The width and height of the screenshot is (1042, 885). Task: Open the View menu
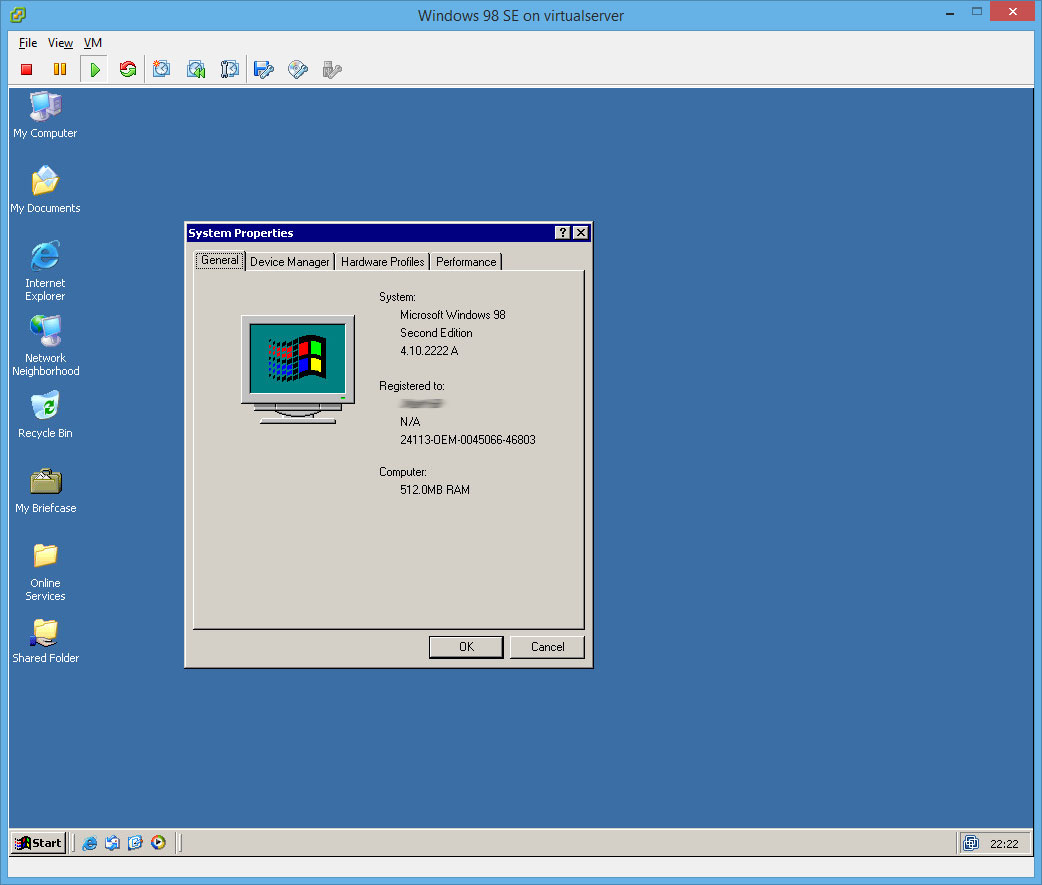pyautogui.click(x=60, y=43)
